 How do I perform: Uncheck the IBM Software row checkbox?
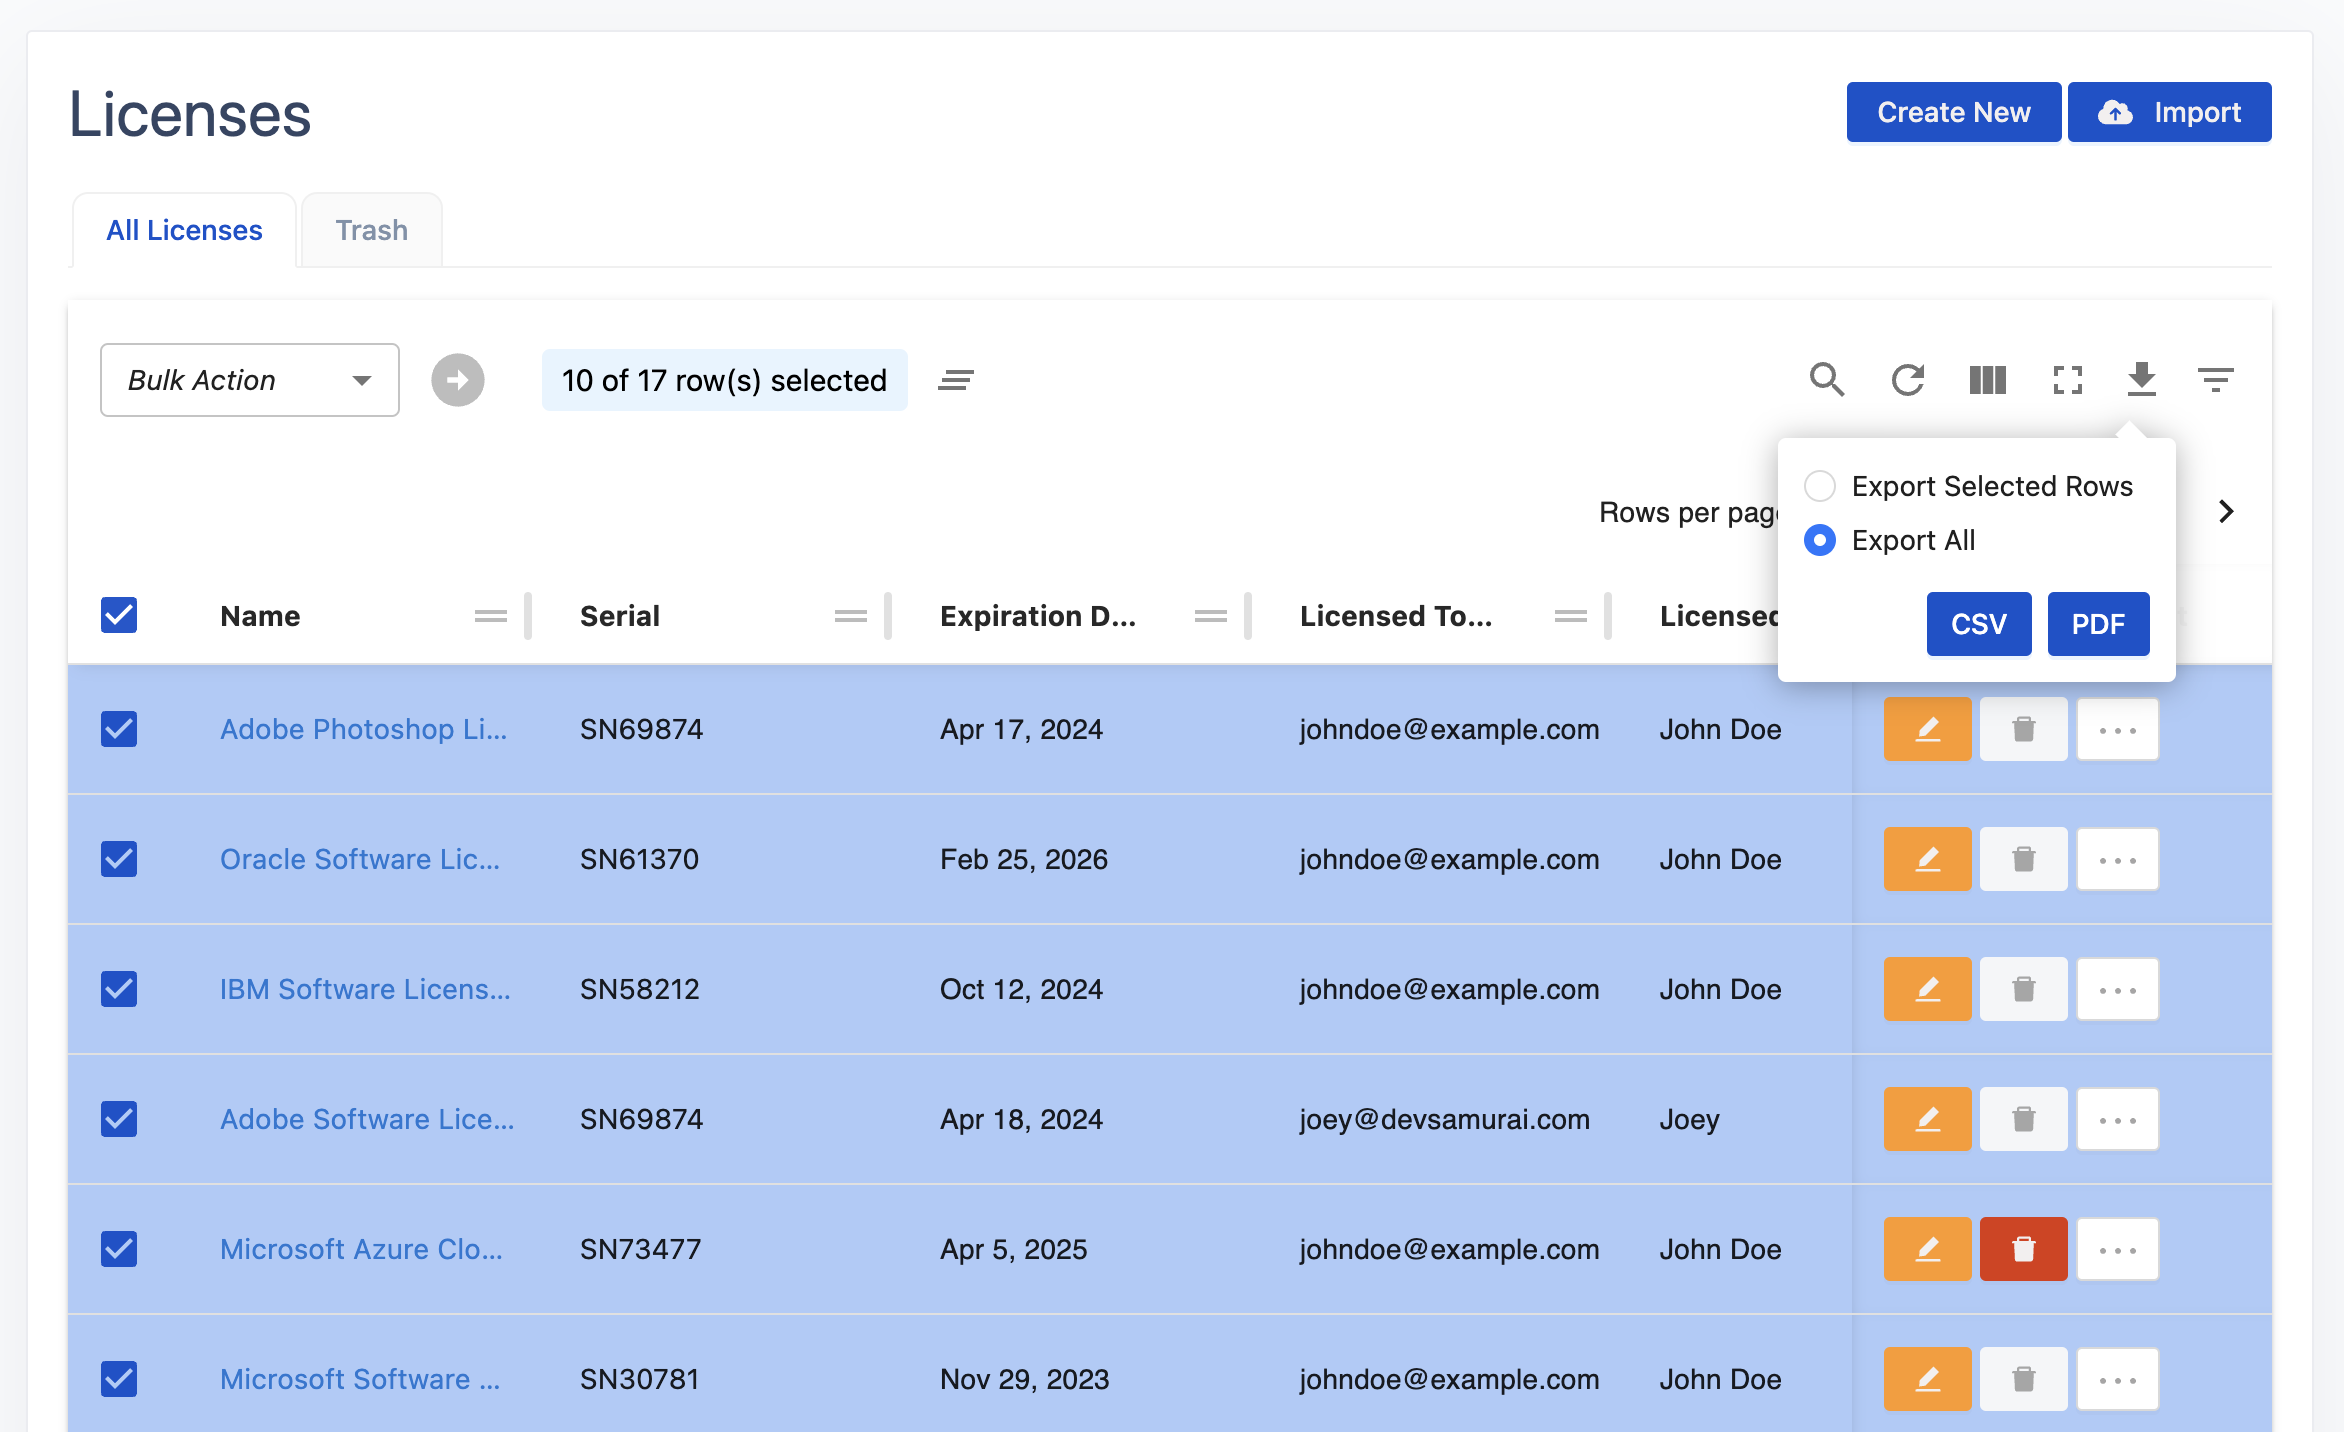119,989
